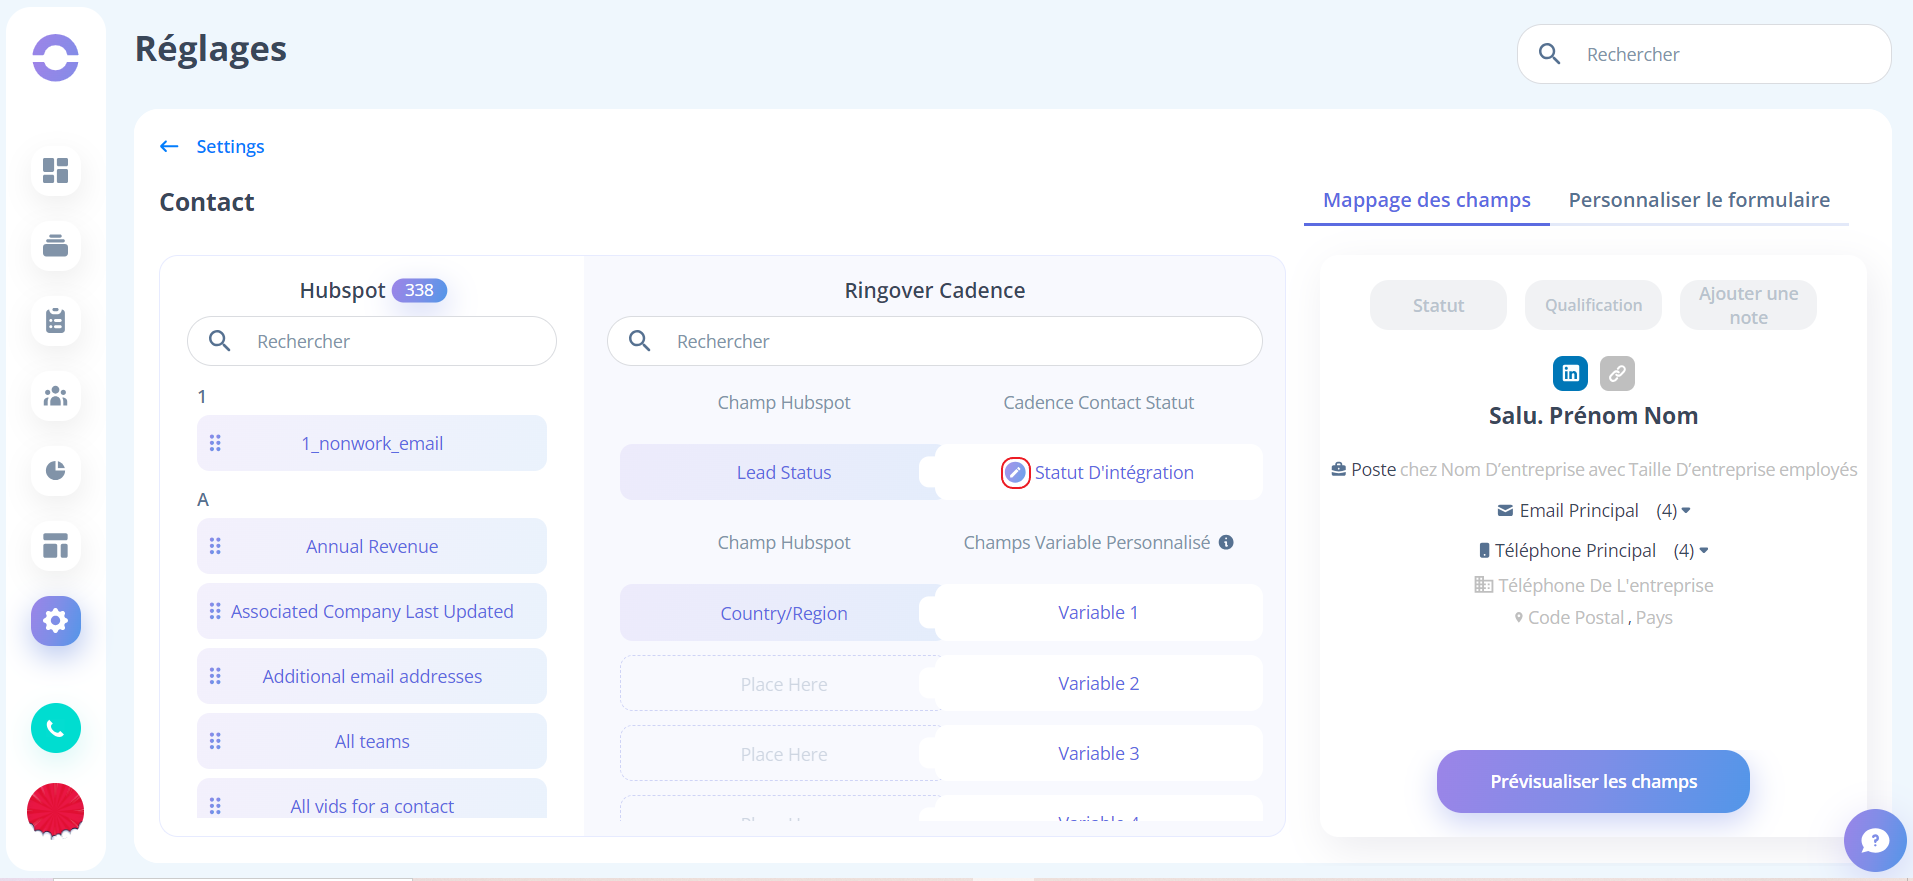
Task: Focus the Hubspot Rechercher field
Action: 372,341
